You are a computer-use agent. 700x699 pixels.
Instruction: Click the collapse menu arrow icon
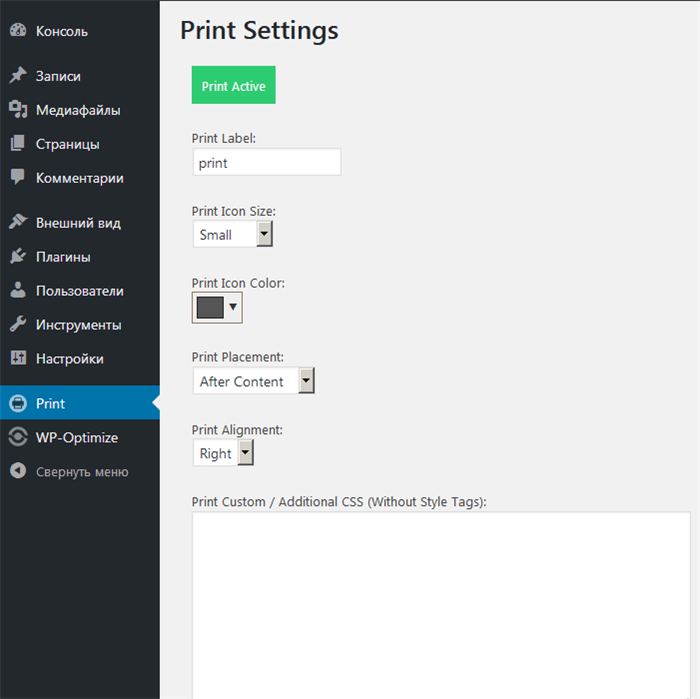tap(18, 471)
